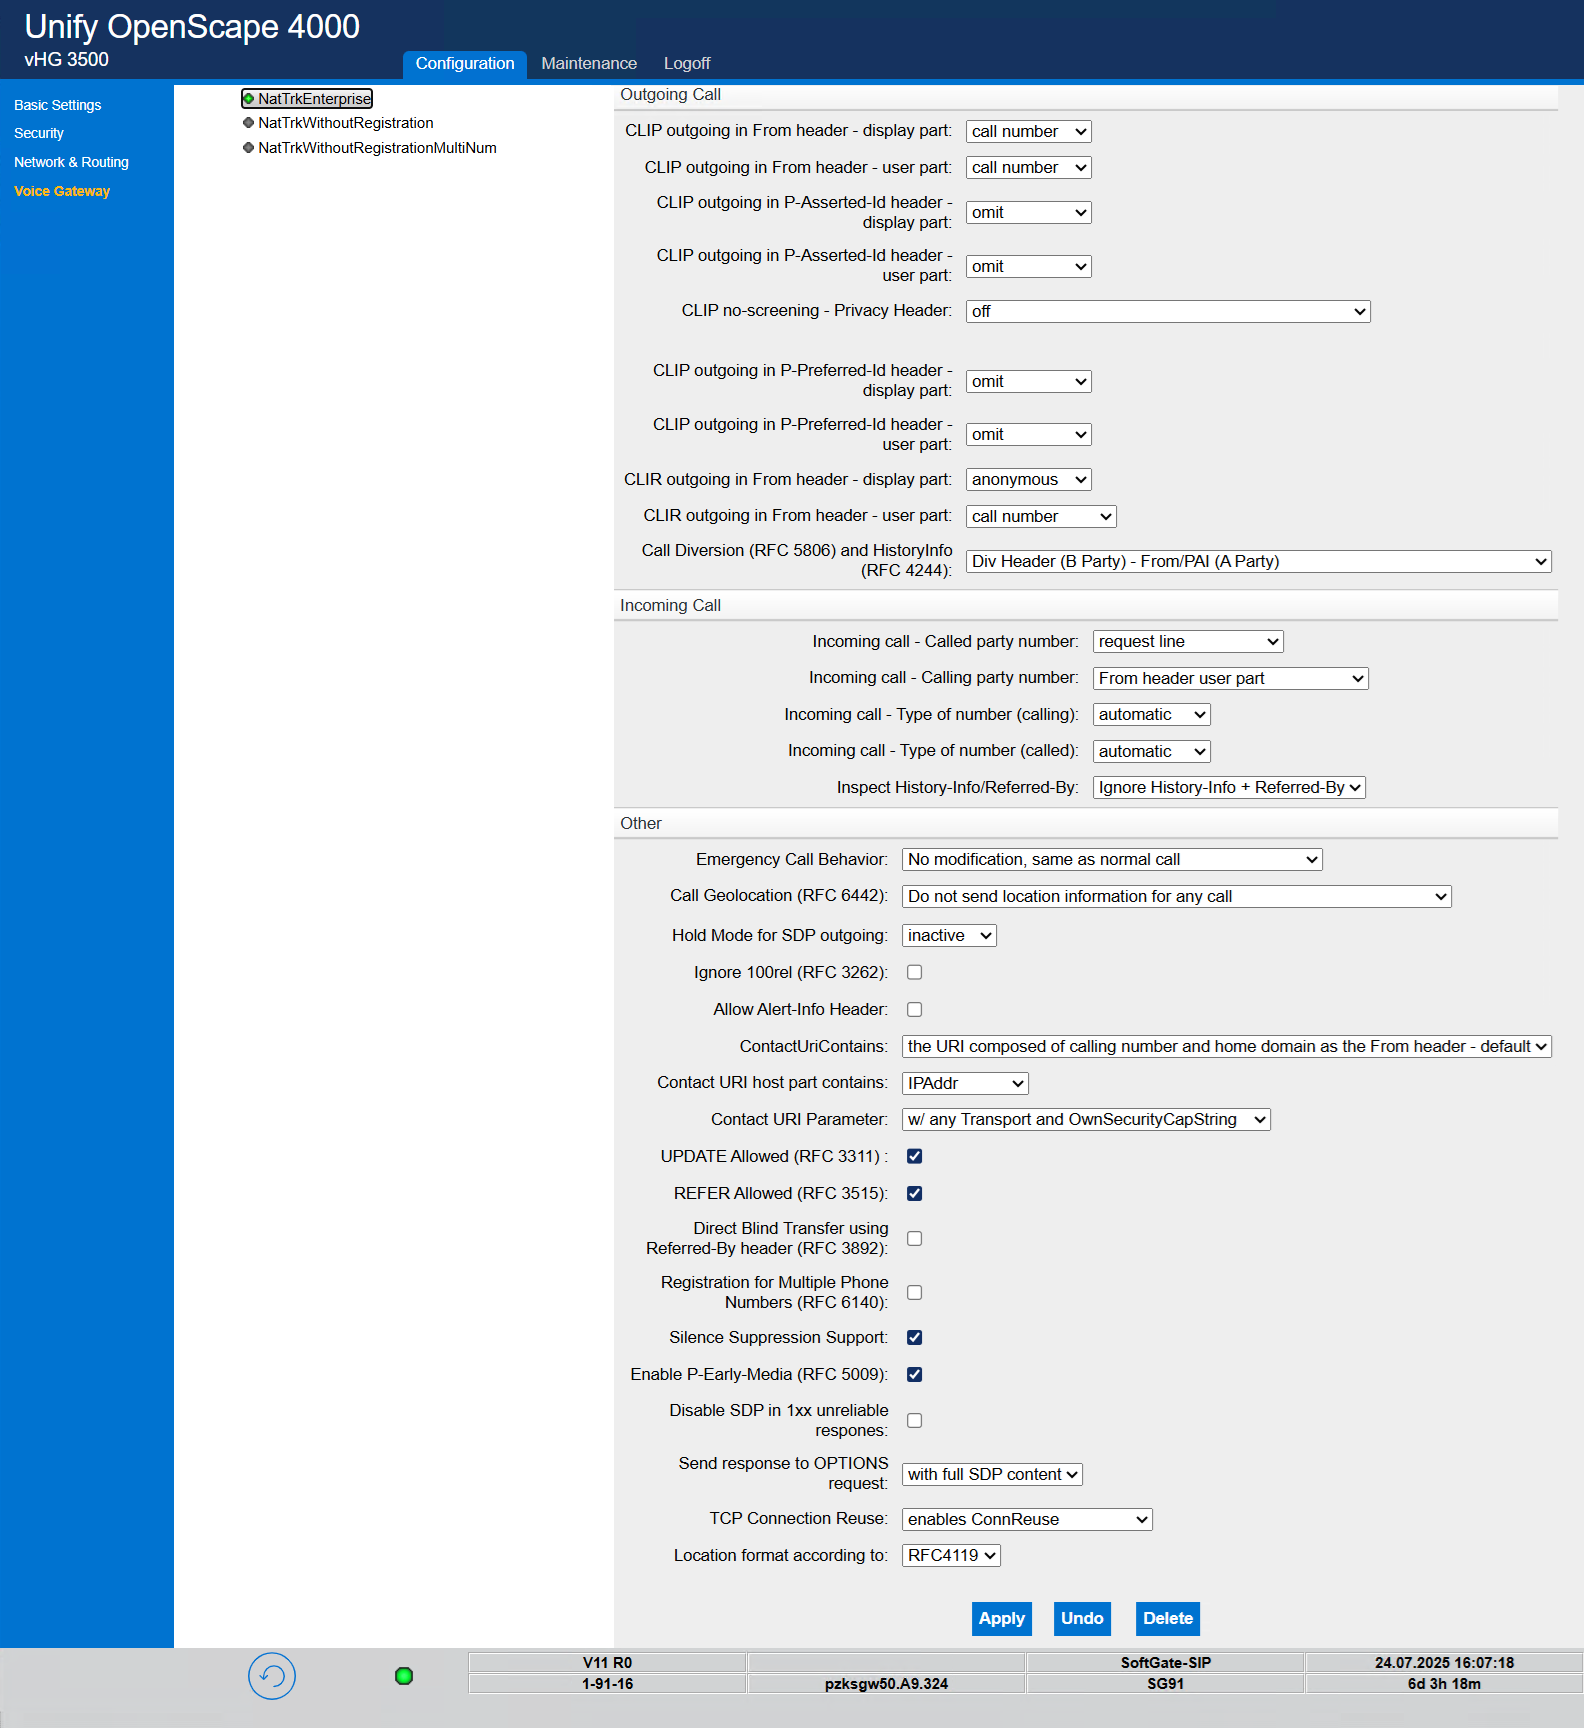Click the Logoff tab
The width and height of the screenshot is (1584, 1728).
[687, 63]
